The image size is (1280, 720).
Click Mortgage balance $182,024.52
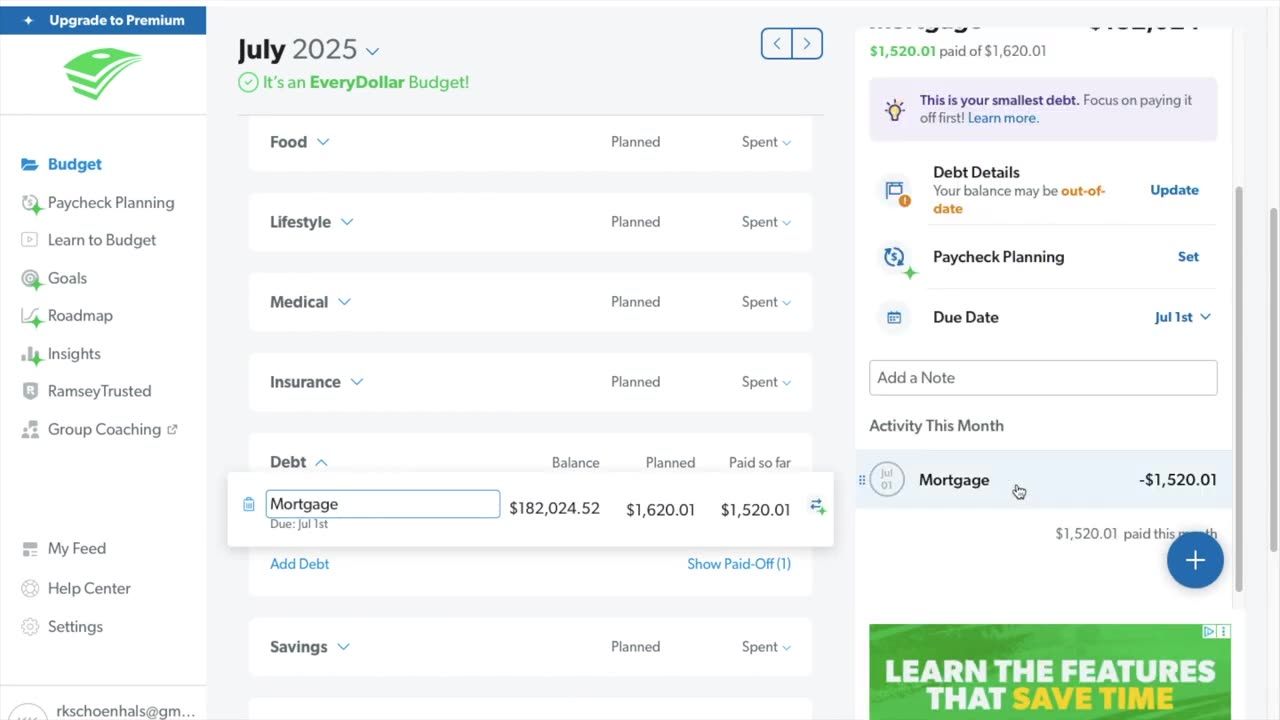[554, 509]
